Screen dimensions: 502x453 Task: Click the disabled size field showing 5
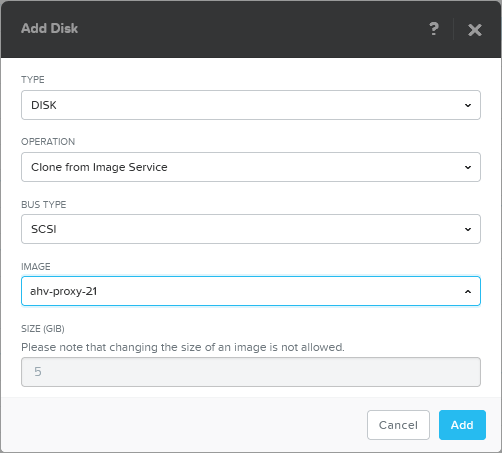(251, 372)
